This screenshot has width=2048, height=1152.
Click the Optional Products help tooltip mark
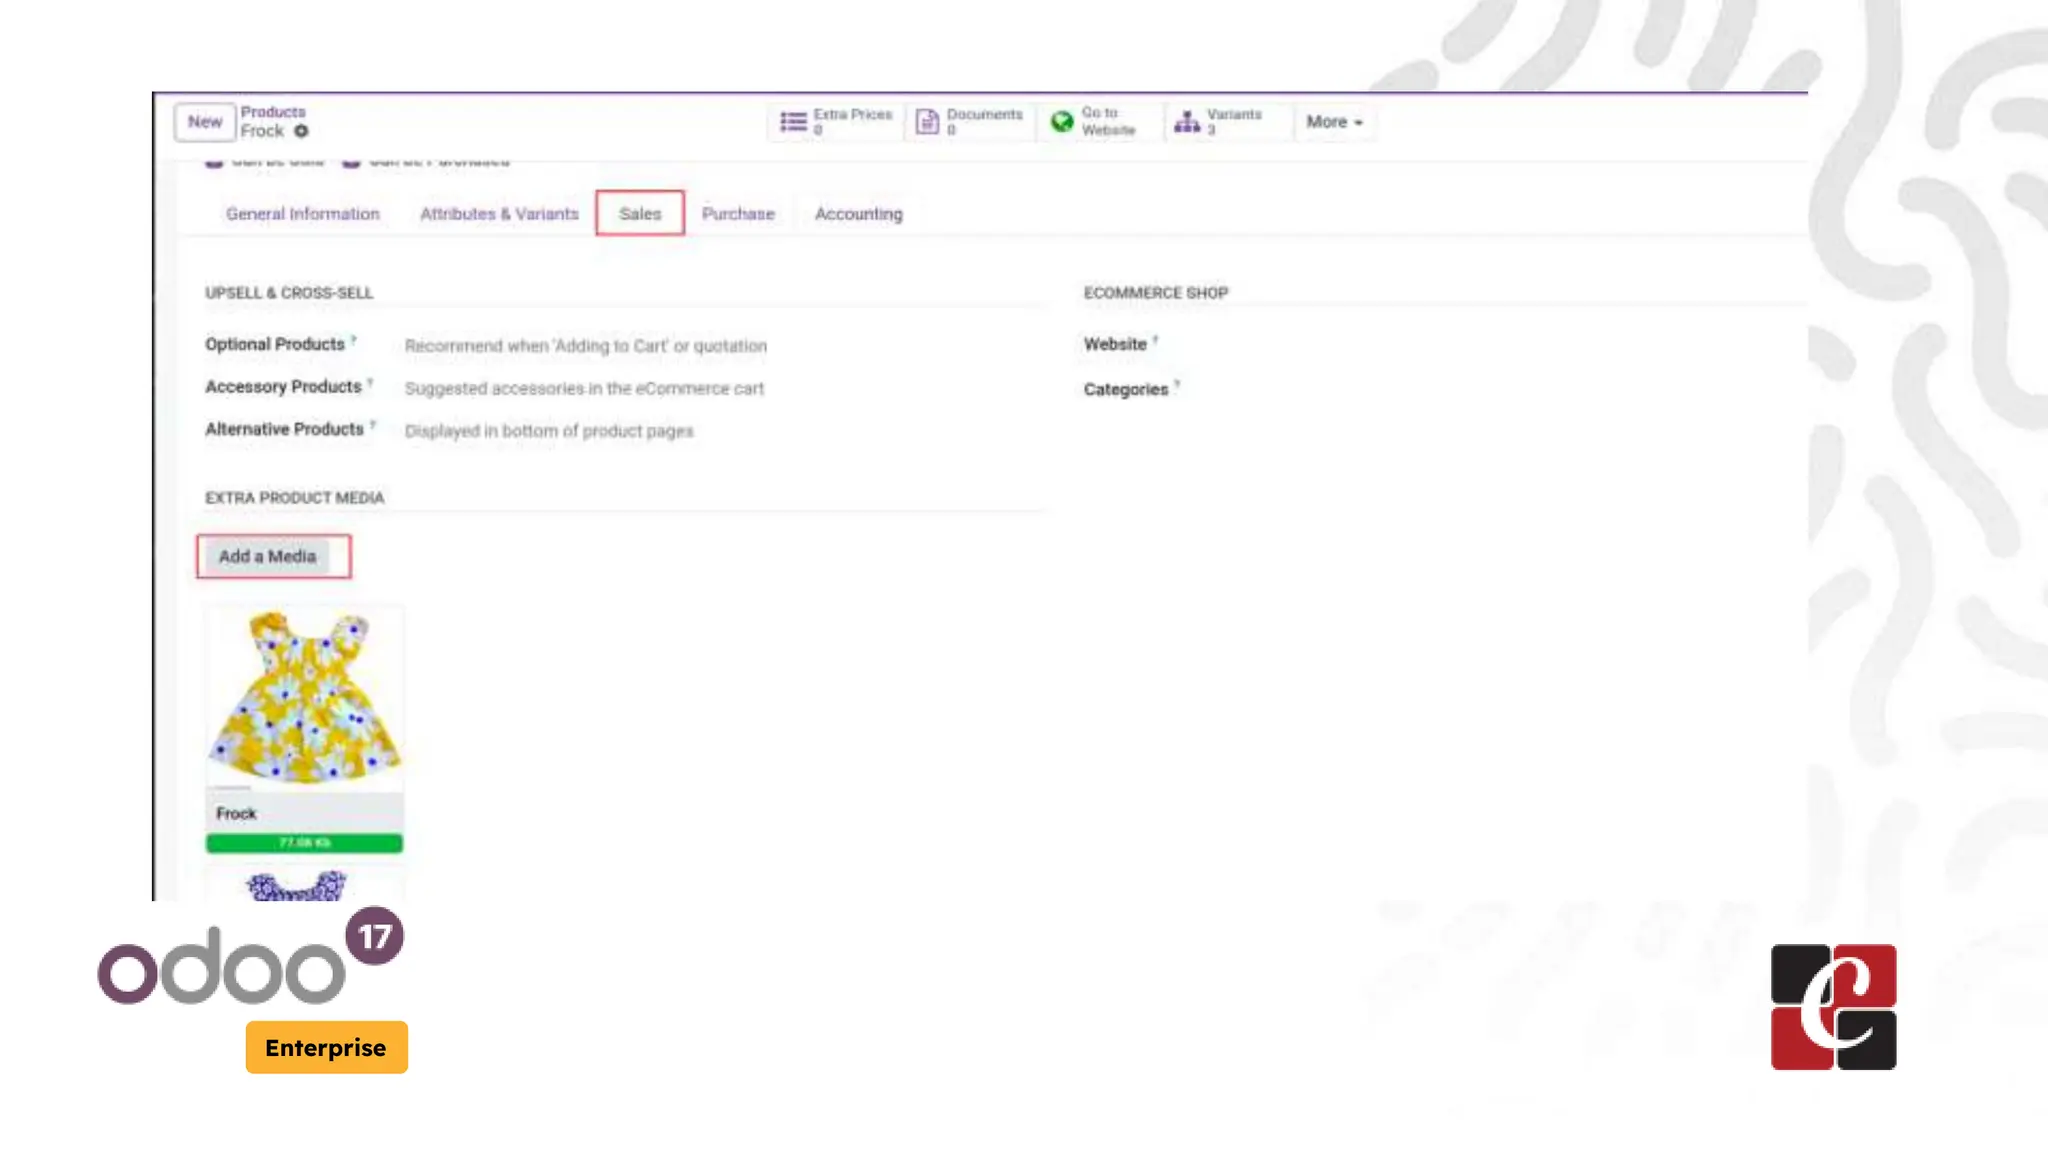coord(354,340)
